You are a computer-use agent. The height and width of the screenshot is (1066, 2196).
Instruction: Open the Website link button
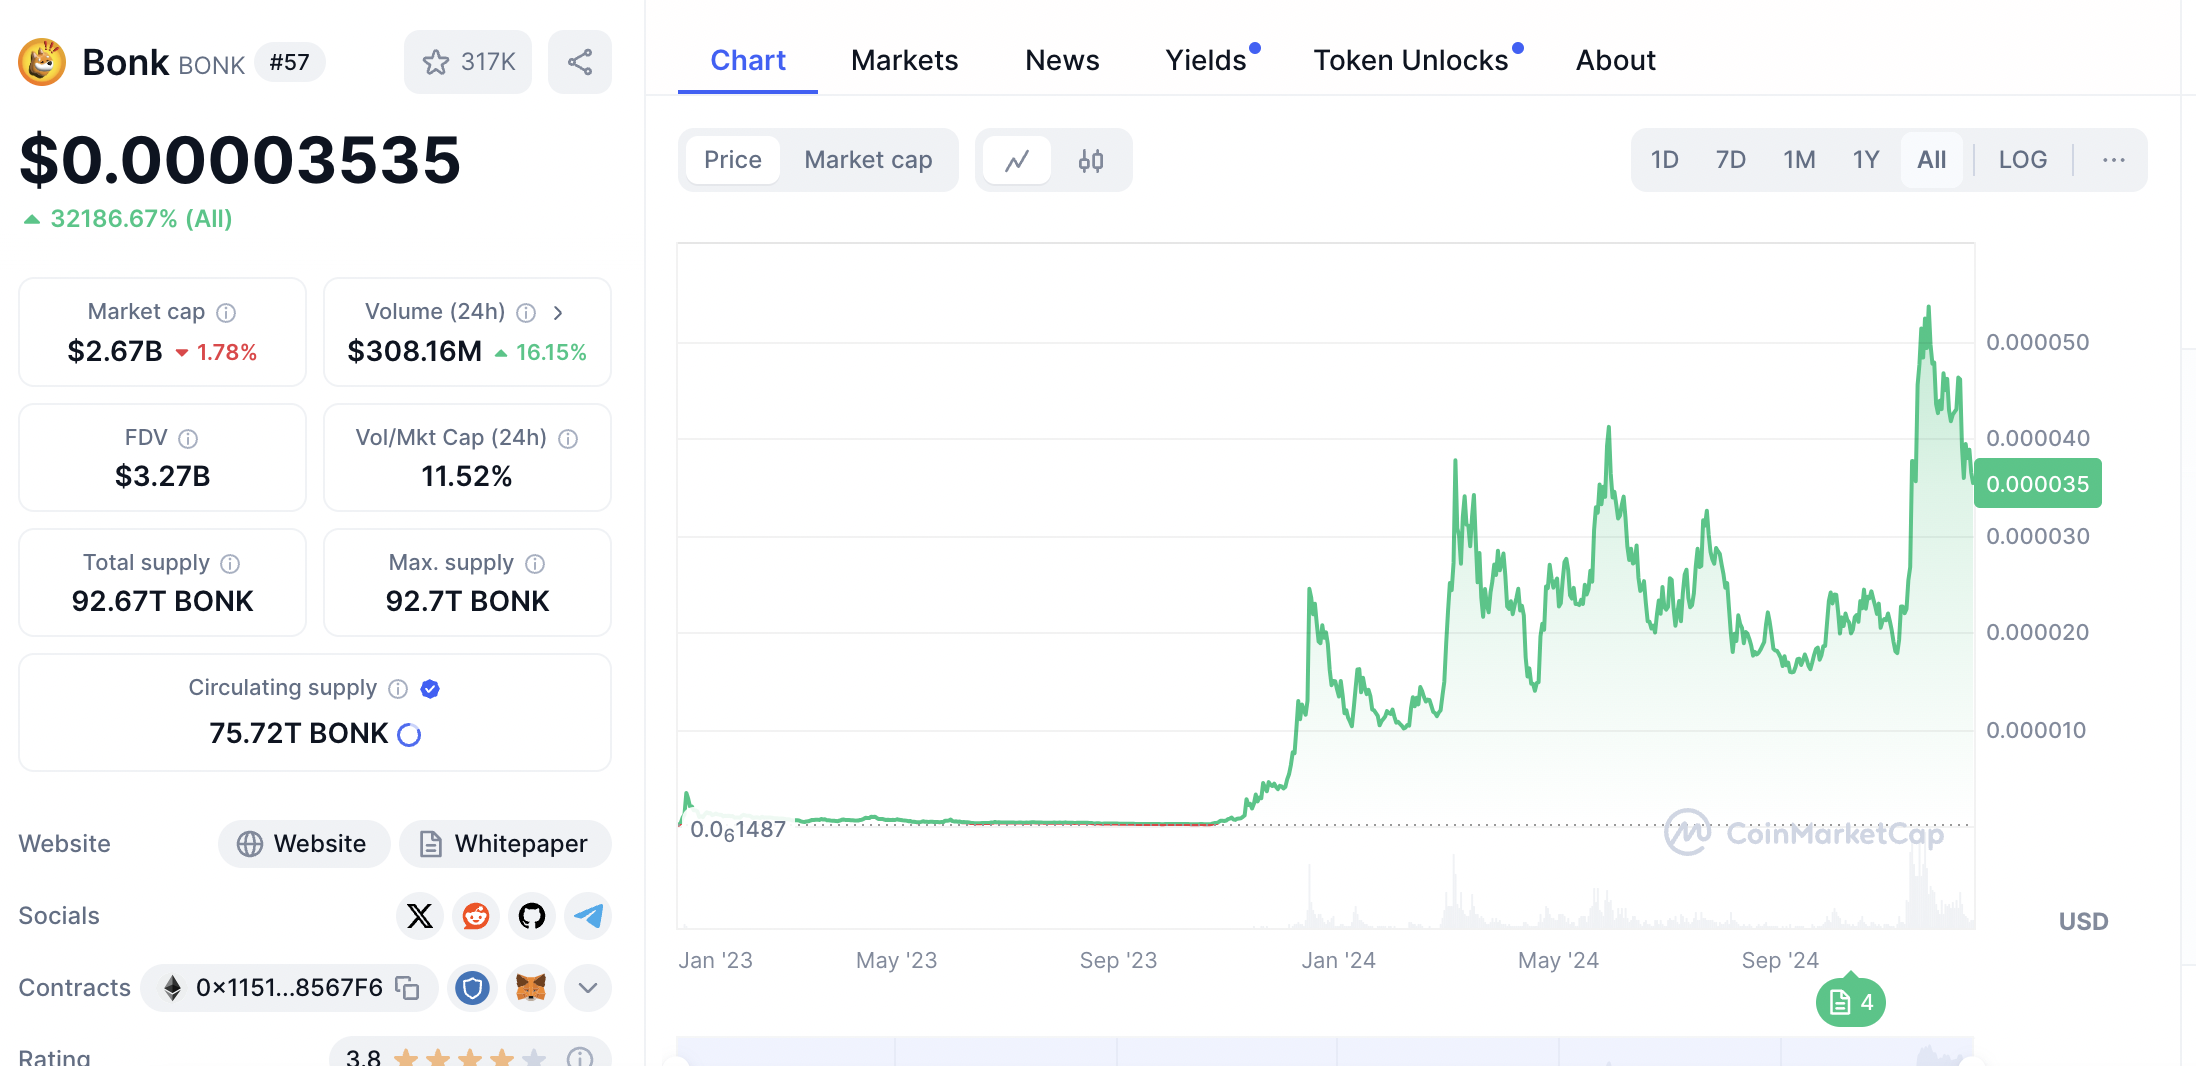coord(304,844)
